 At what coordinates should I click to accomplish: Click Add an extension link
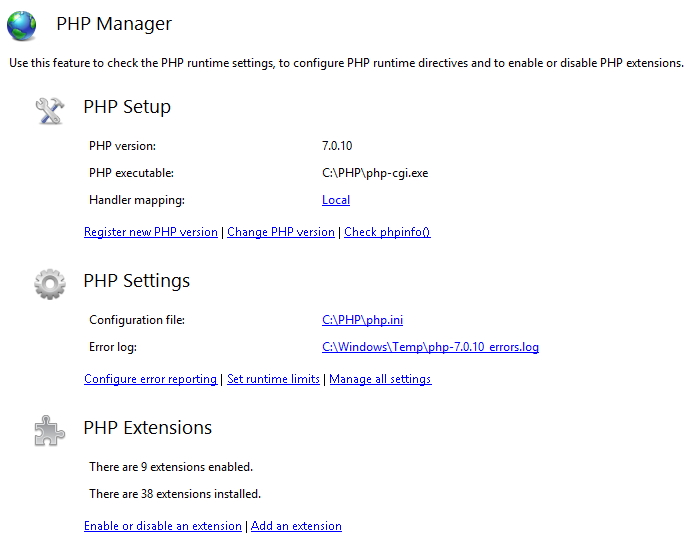tap(296, 526)
